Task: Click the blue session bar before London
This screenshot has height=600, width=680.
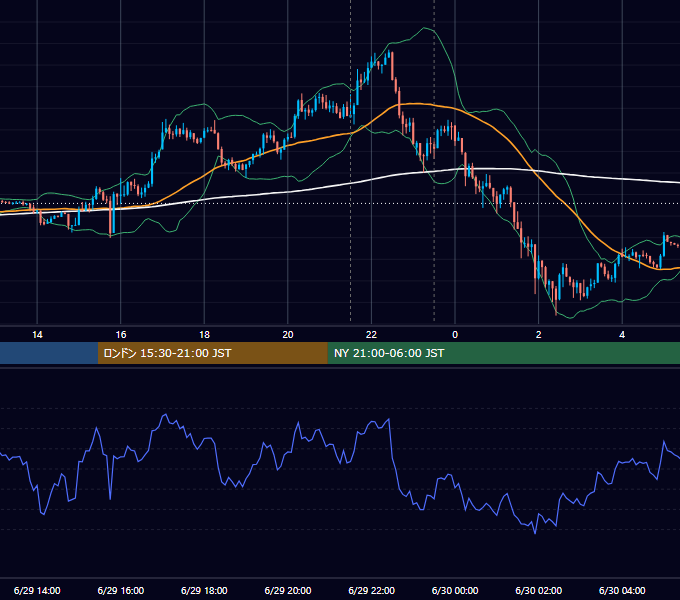Action: [49, 353]
